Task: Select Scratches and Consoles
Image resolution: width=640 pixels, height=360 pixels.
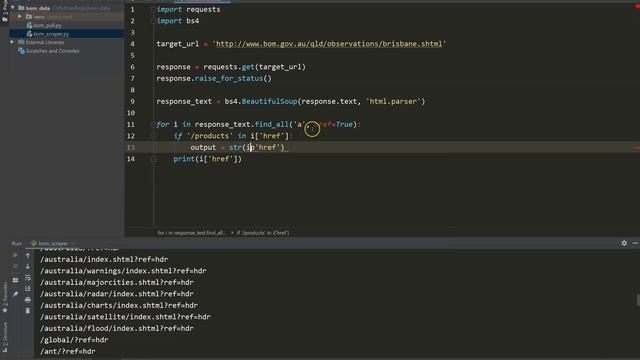Action: click(x=52, y=51)
